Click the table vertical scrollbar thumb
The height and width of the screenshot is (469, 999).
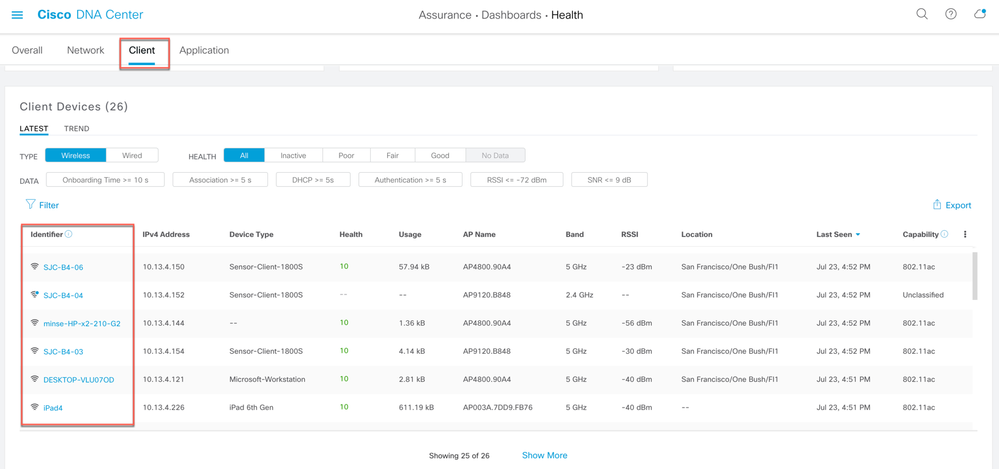(974, 275)
